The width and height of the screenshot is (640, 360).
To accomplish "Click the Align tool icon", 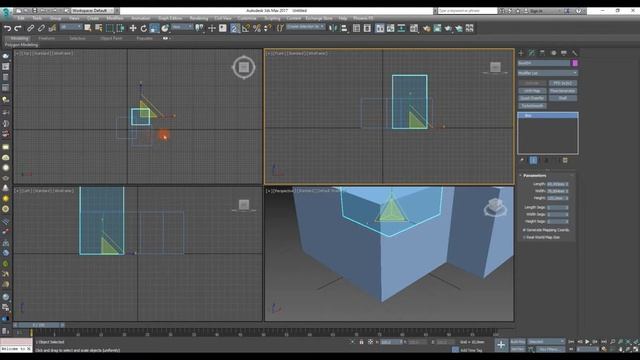I will pyautogui.click(x=344, y=28).
